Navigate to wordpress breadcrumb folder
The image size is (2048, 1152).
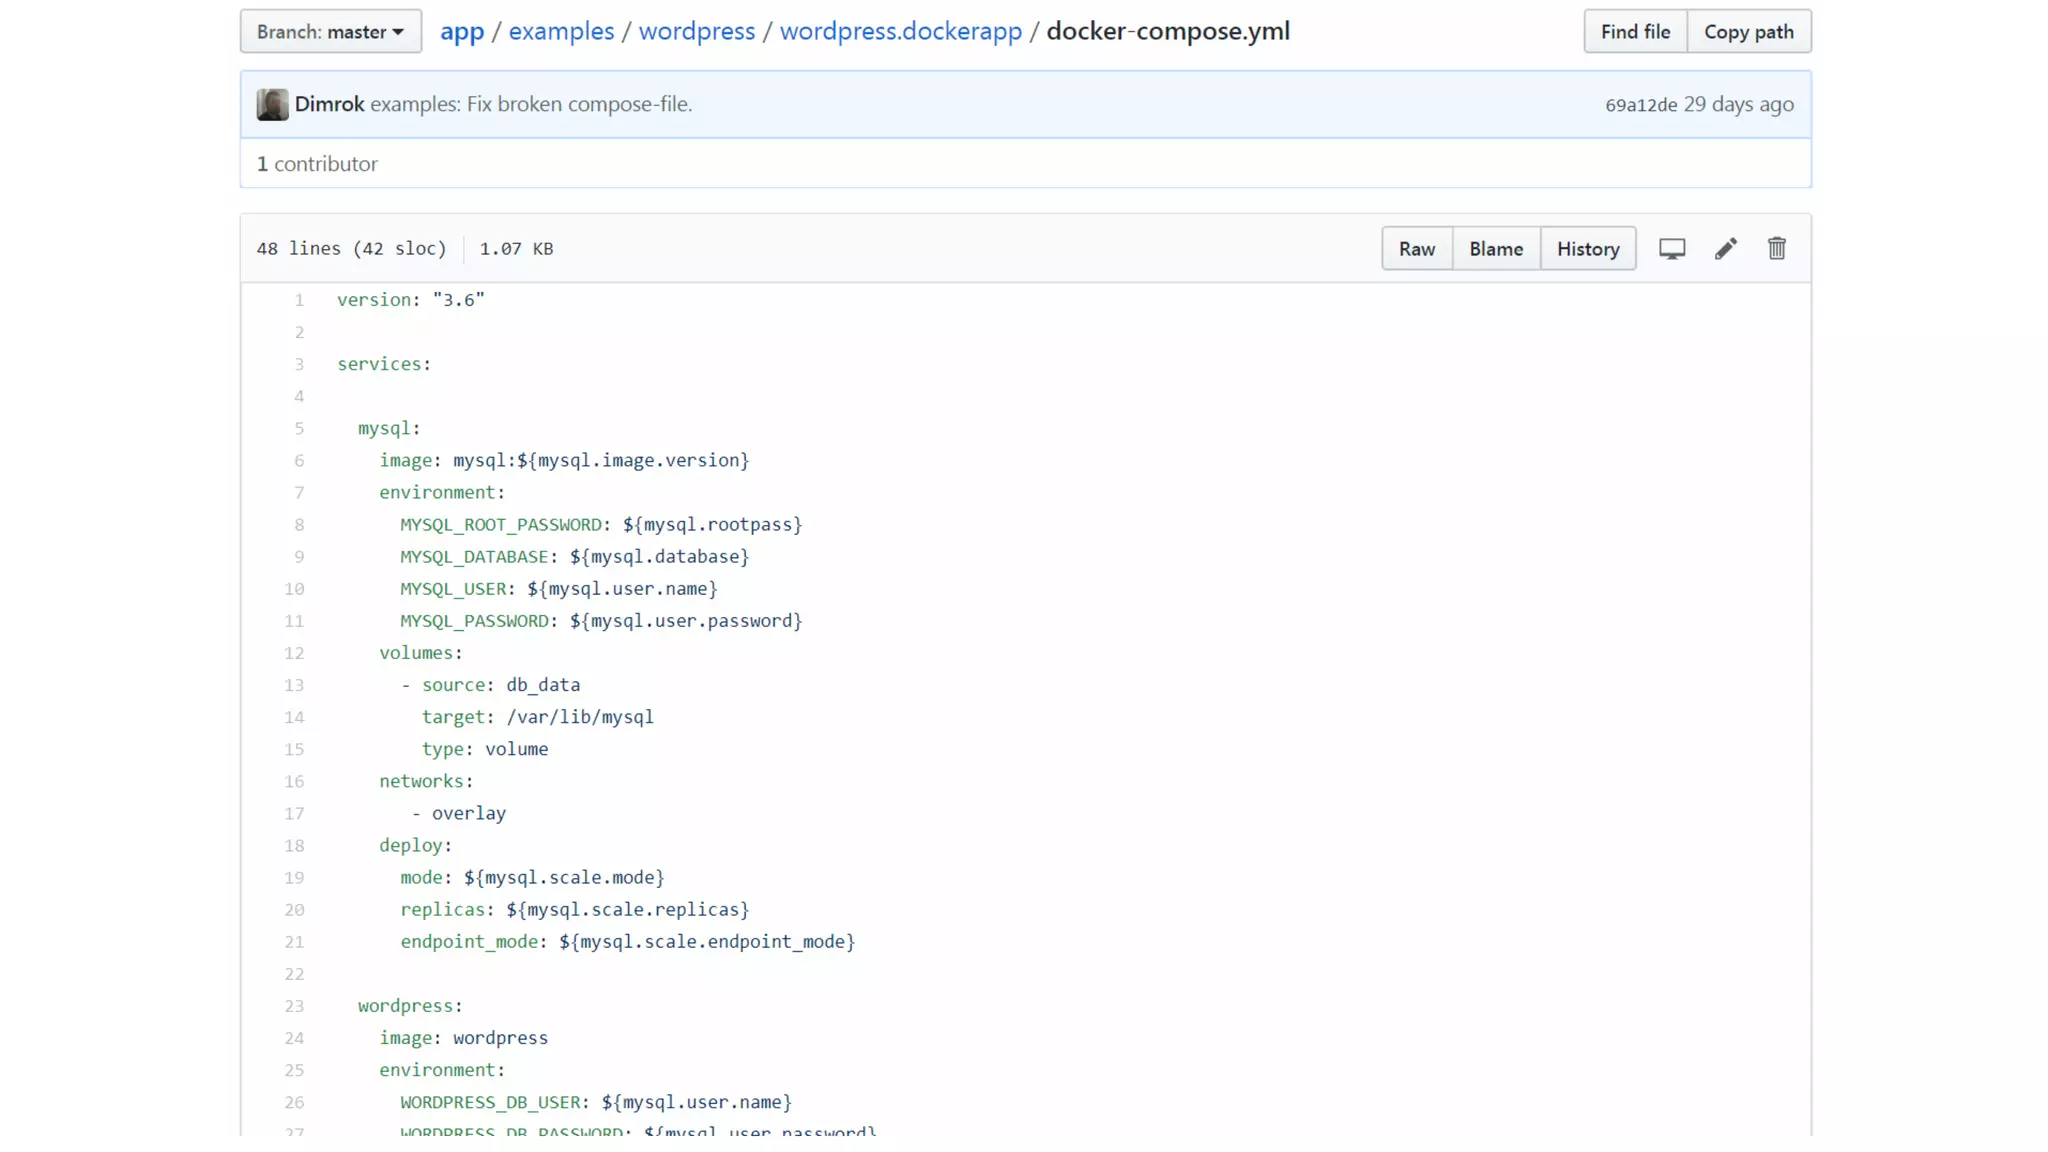696,31
